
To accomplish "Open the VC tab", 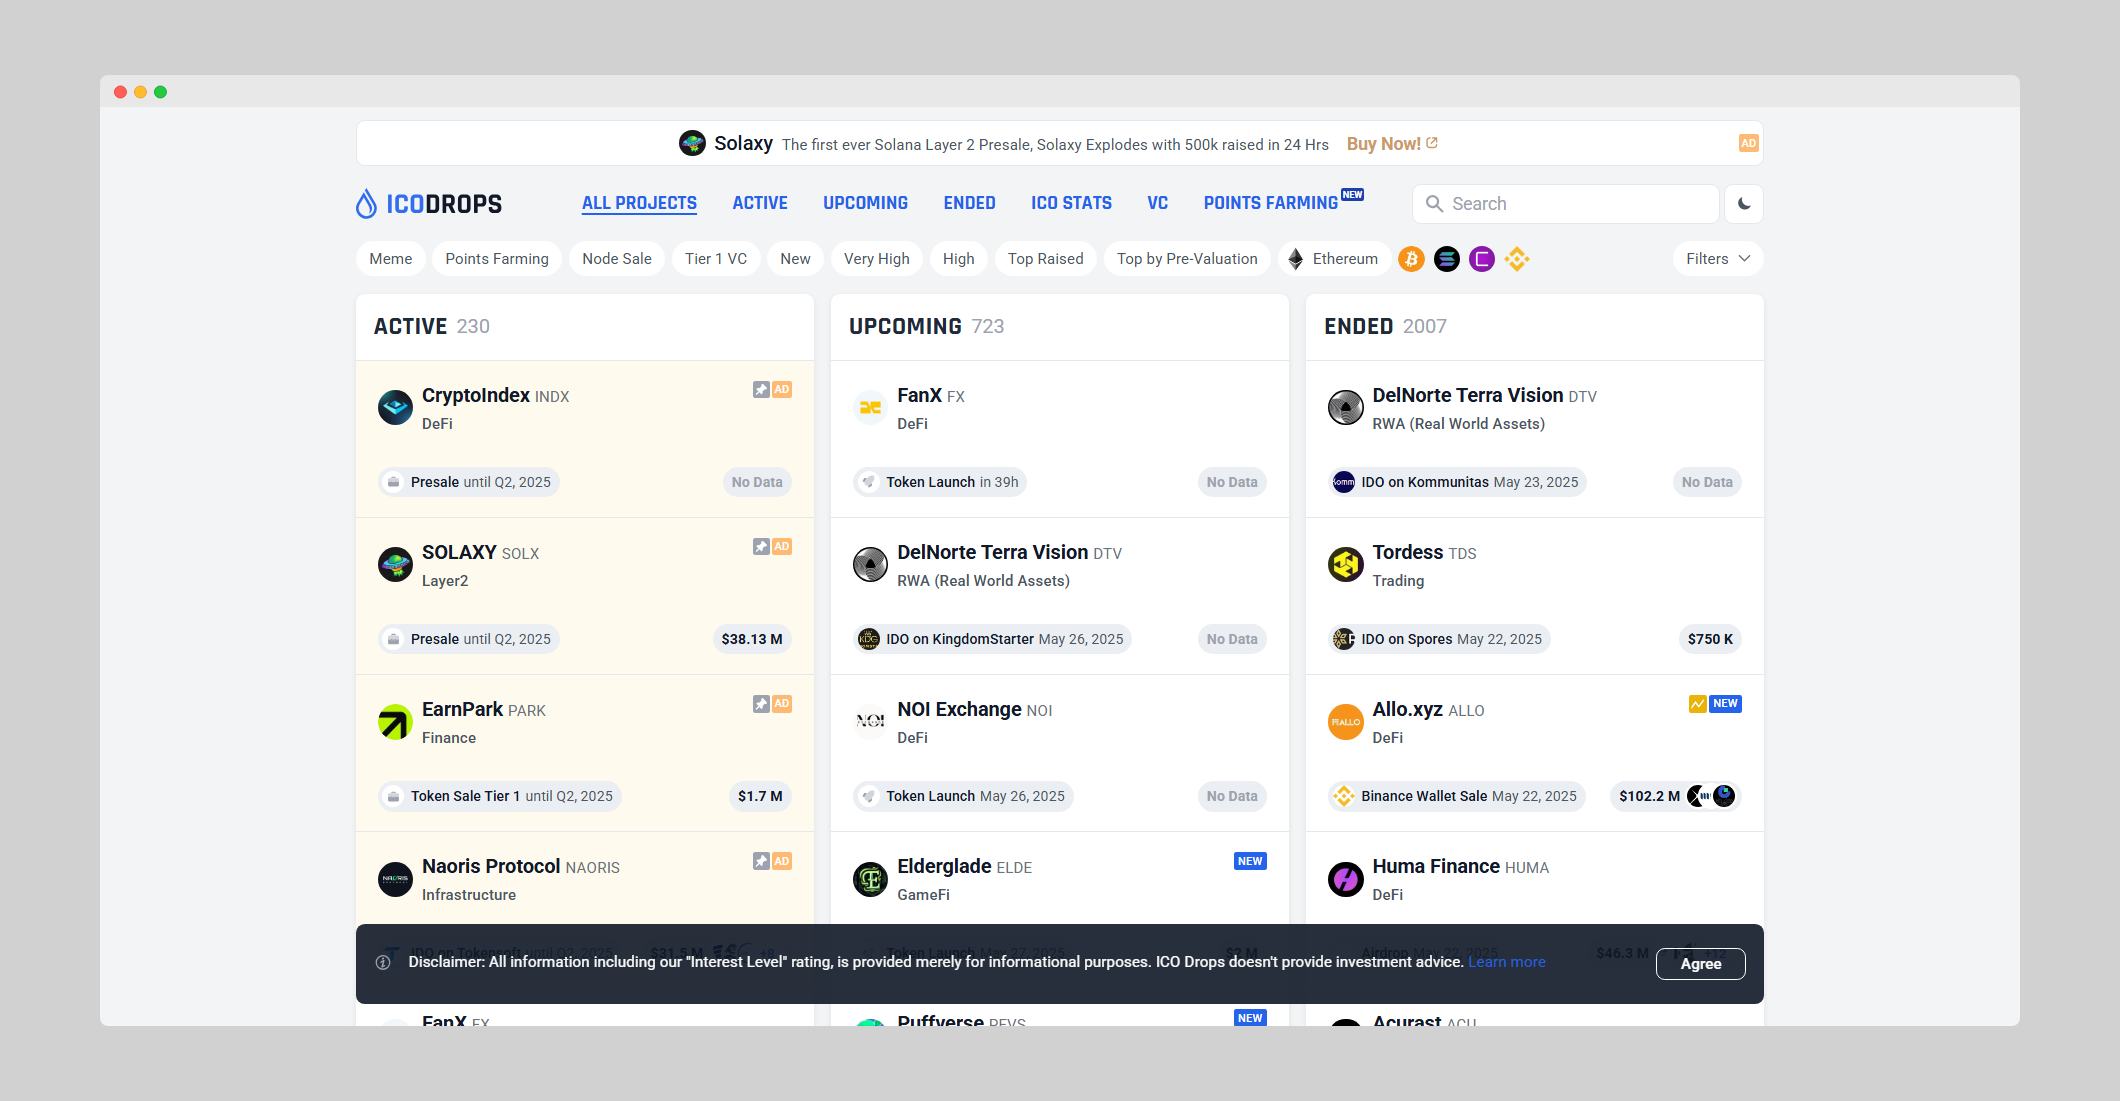I will [1157, 203].
